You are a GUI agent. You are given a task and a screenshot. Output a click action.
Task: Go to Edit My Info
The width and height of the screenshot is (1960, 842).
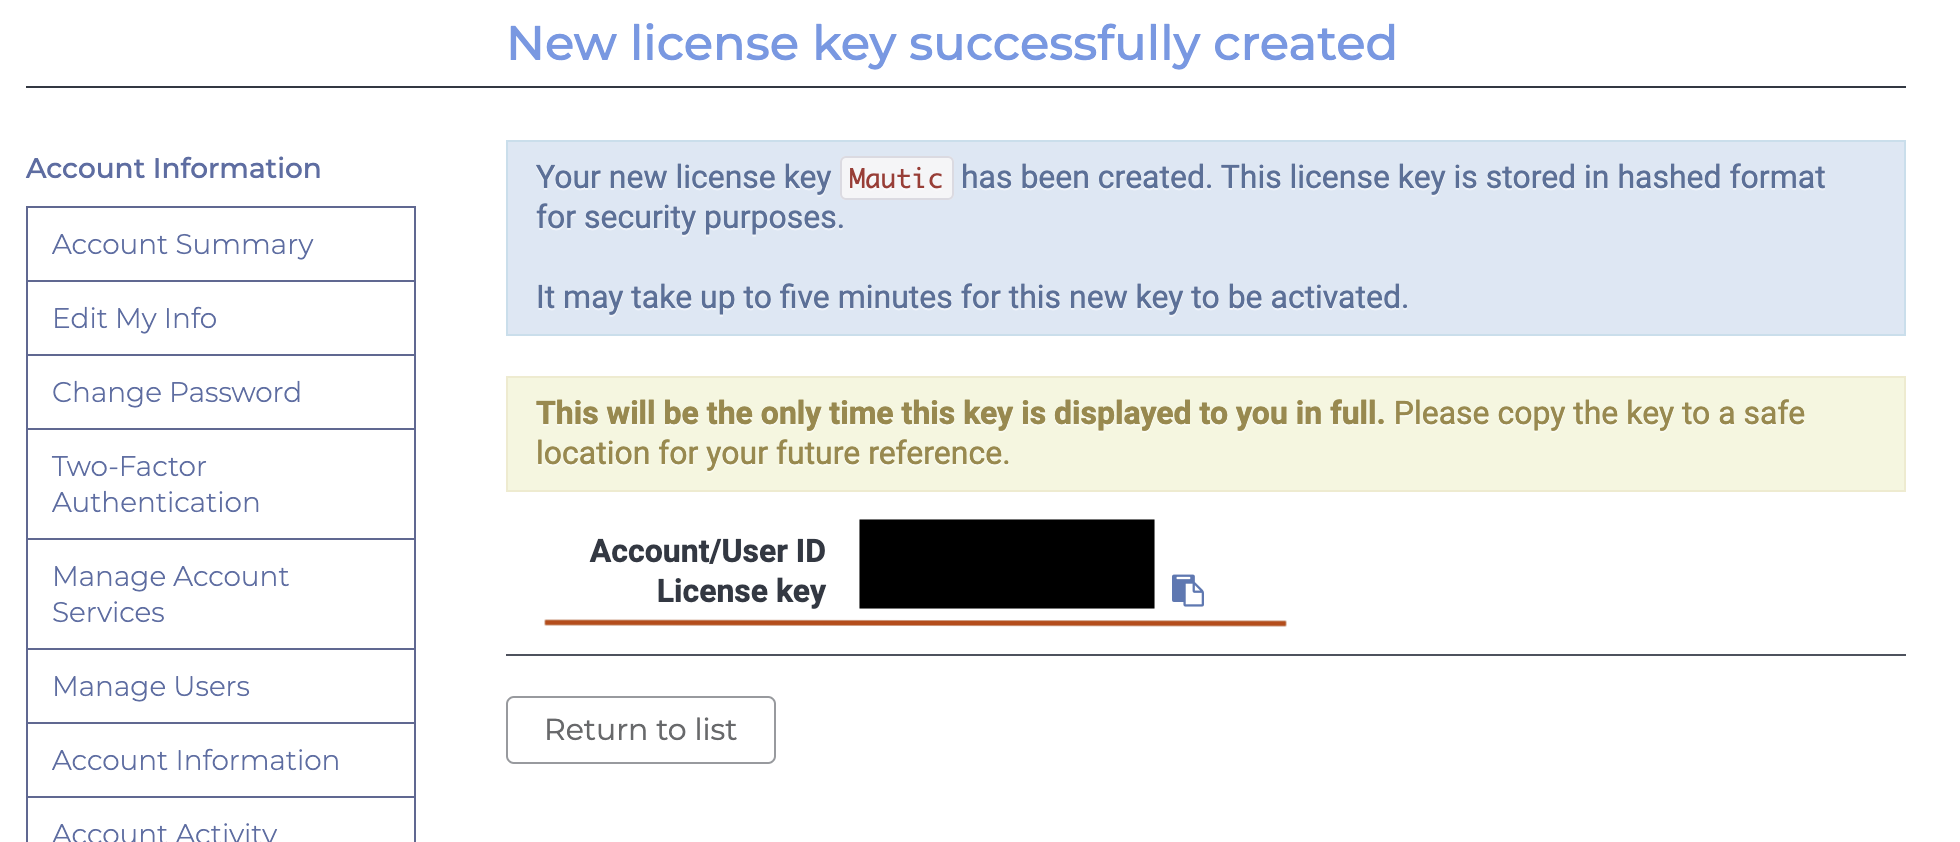(135, 319)
